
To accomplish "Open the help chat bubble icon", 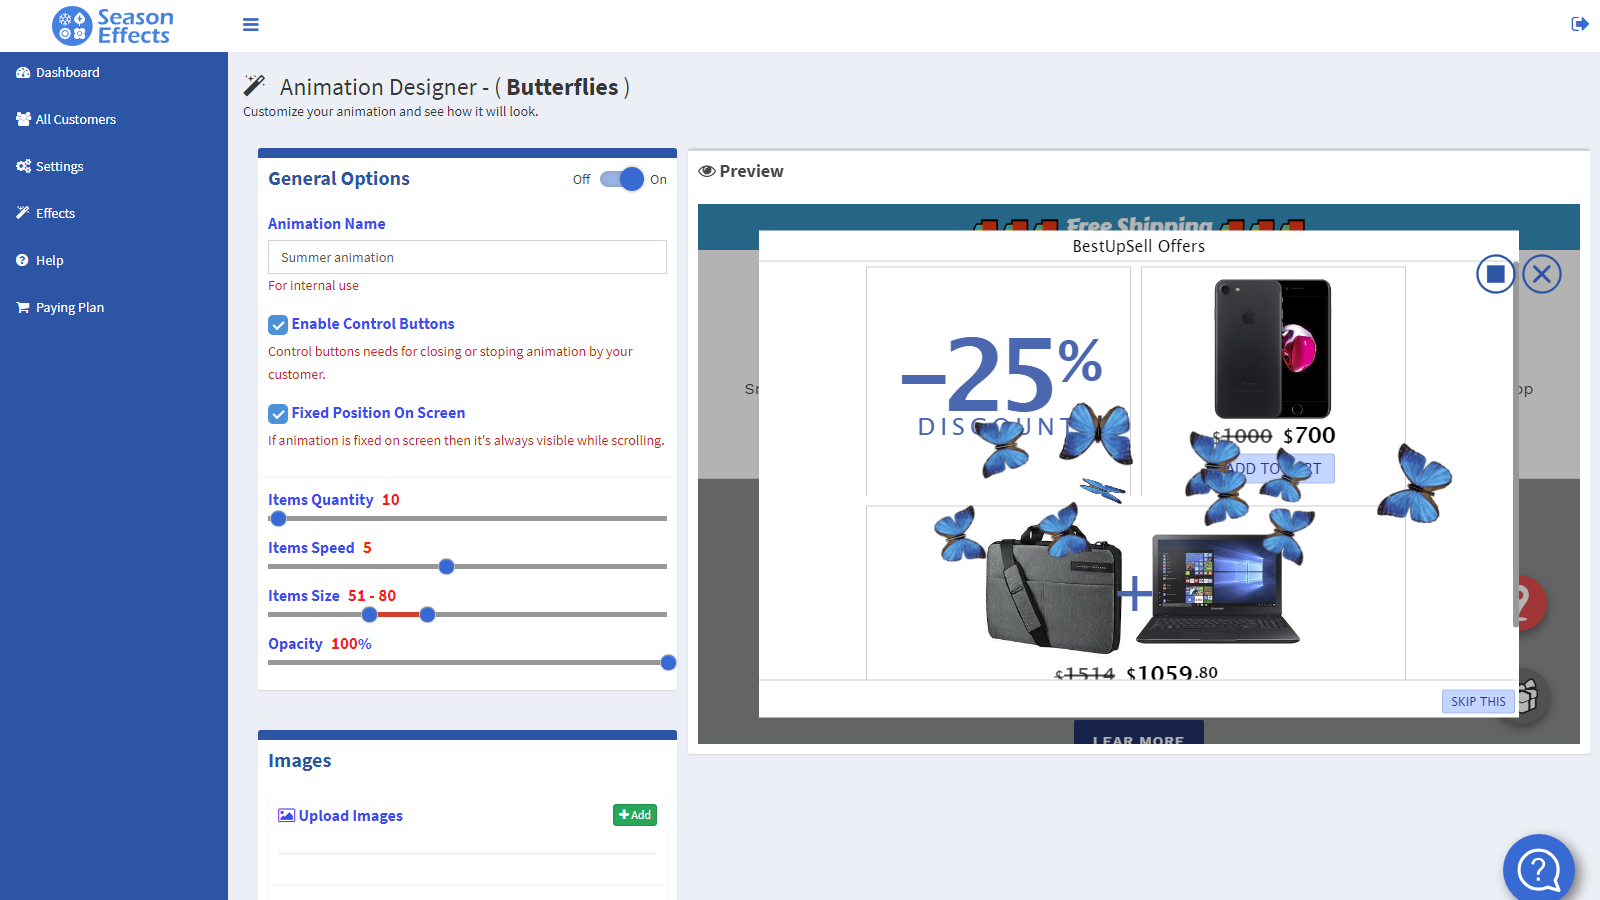I will [x=1538, y=869].
